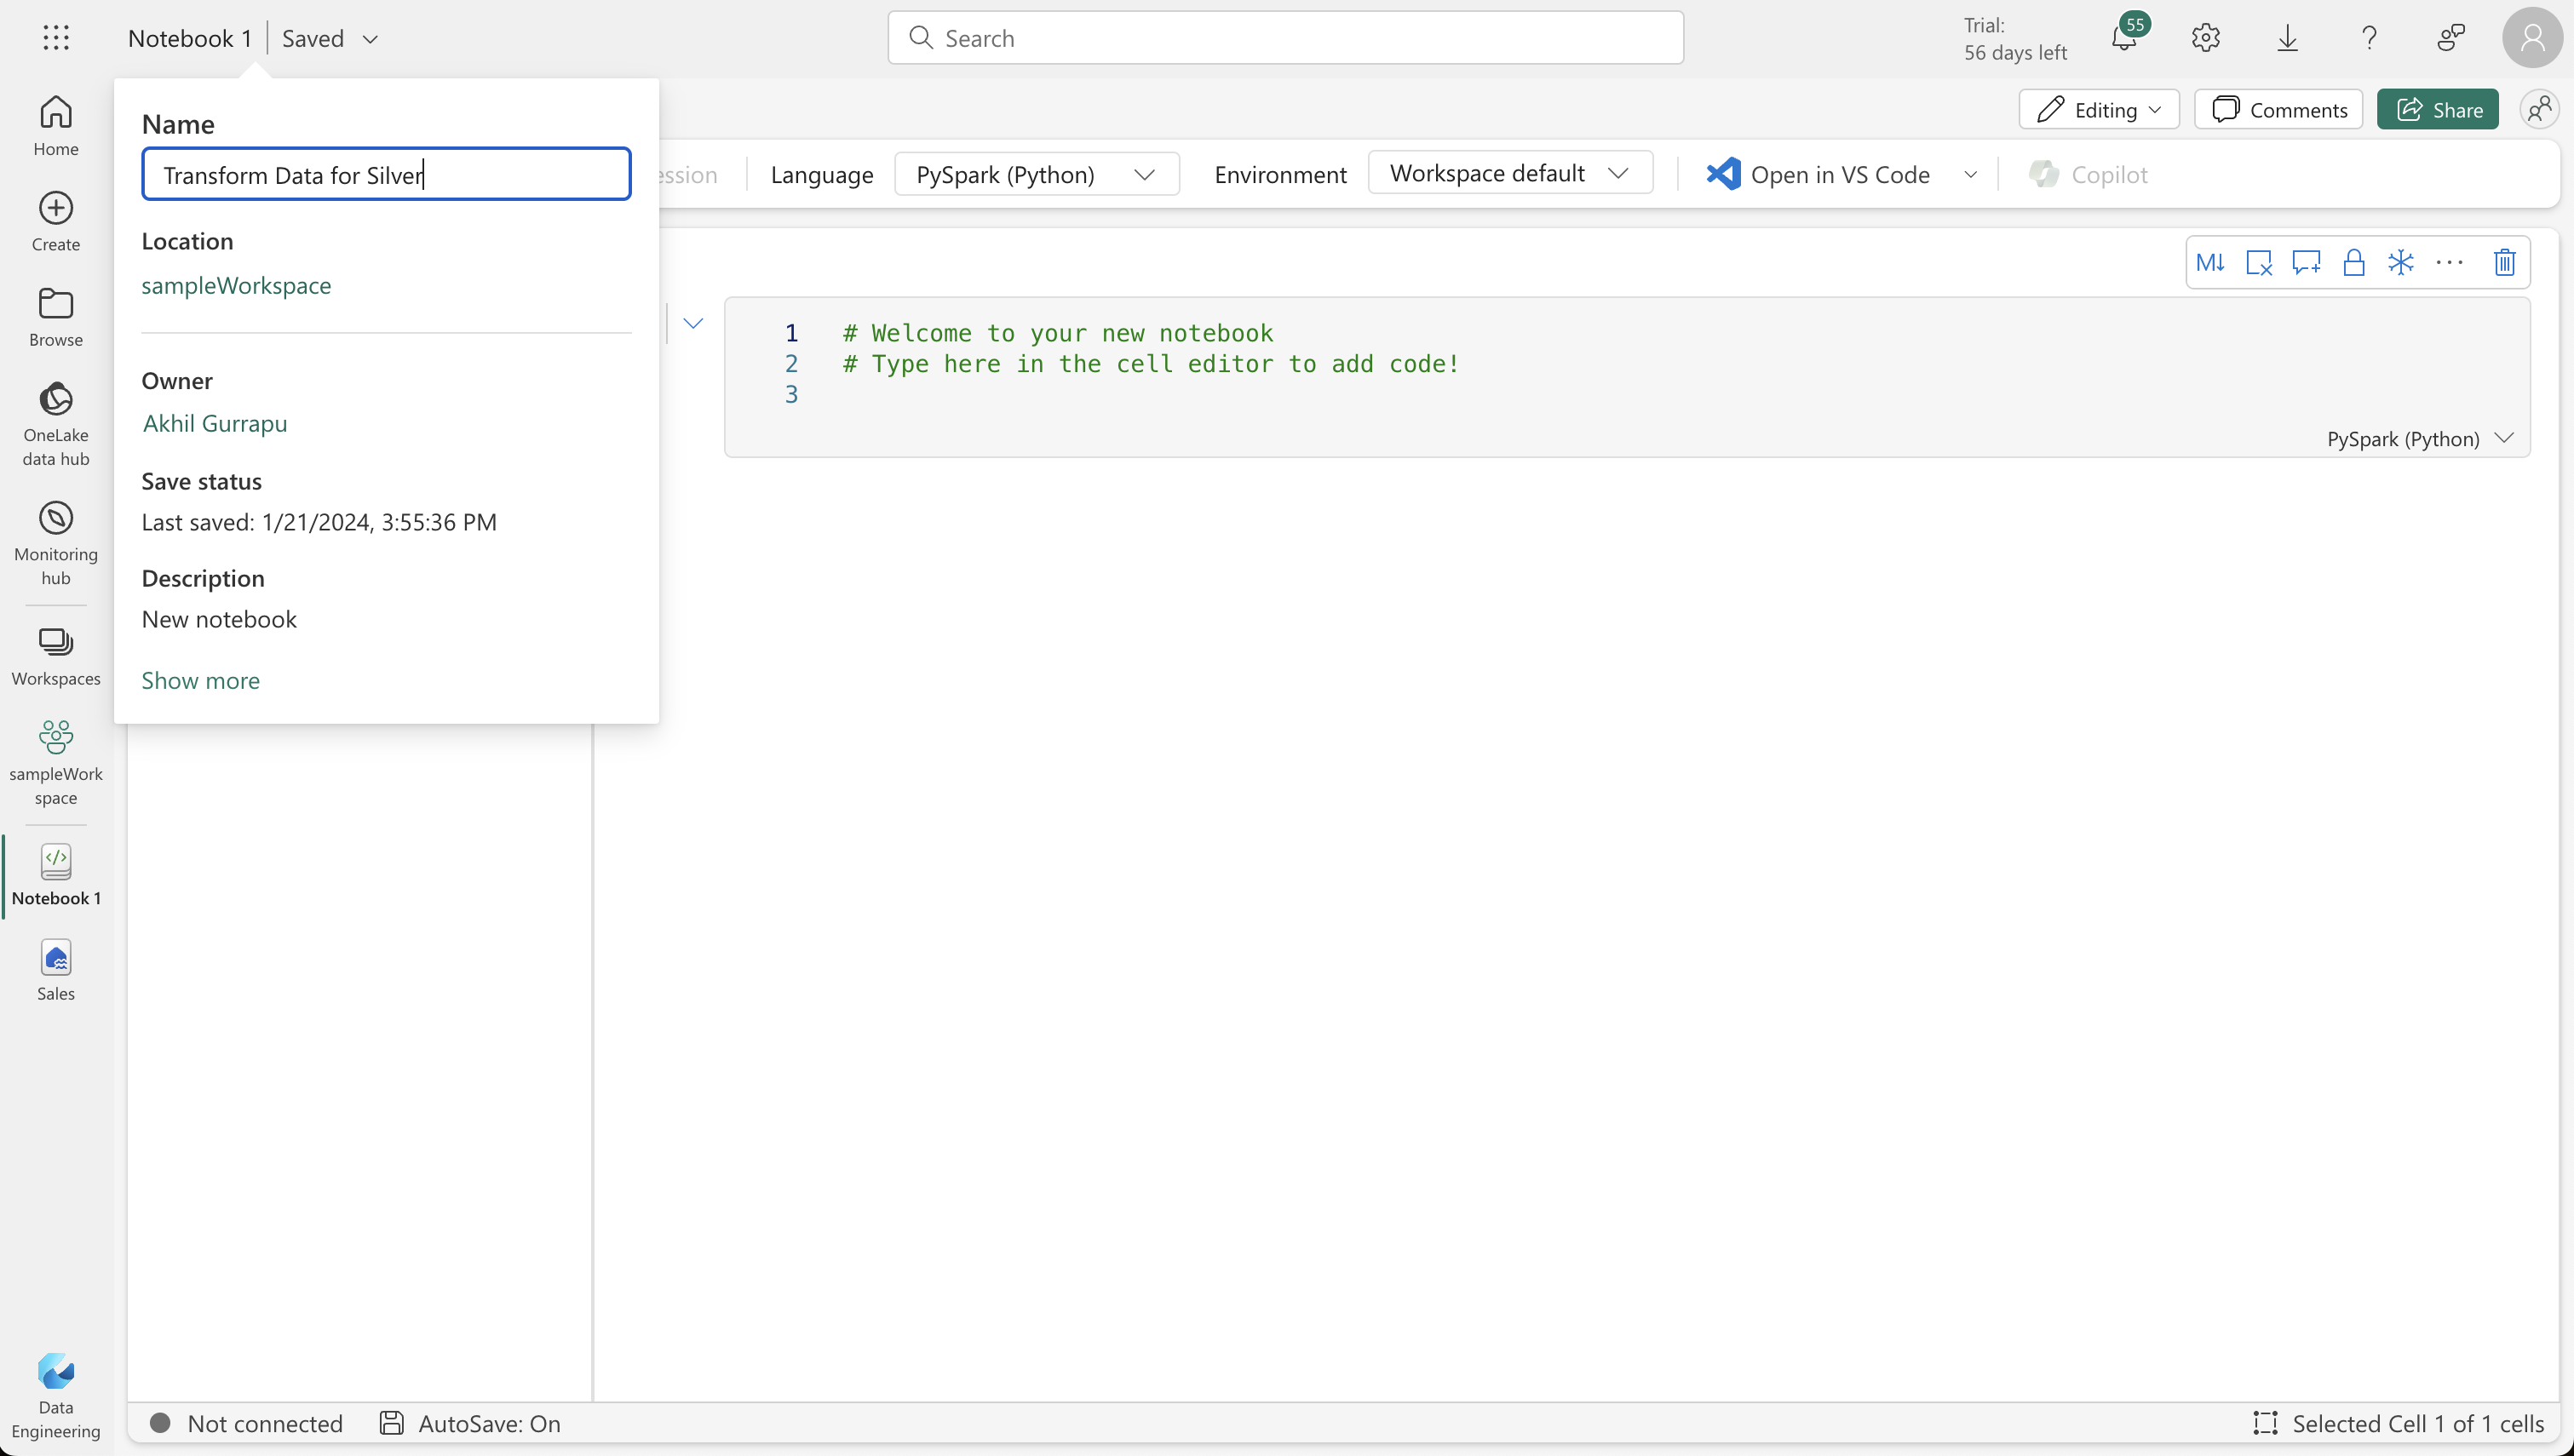The width and height of the screenshot is (2574, 1456).
Task: Open the Environment Workspace default dropdown
Action: pyautogui.click(x=1510, y=173)
